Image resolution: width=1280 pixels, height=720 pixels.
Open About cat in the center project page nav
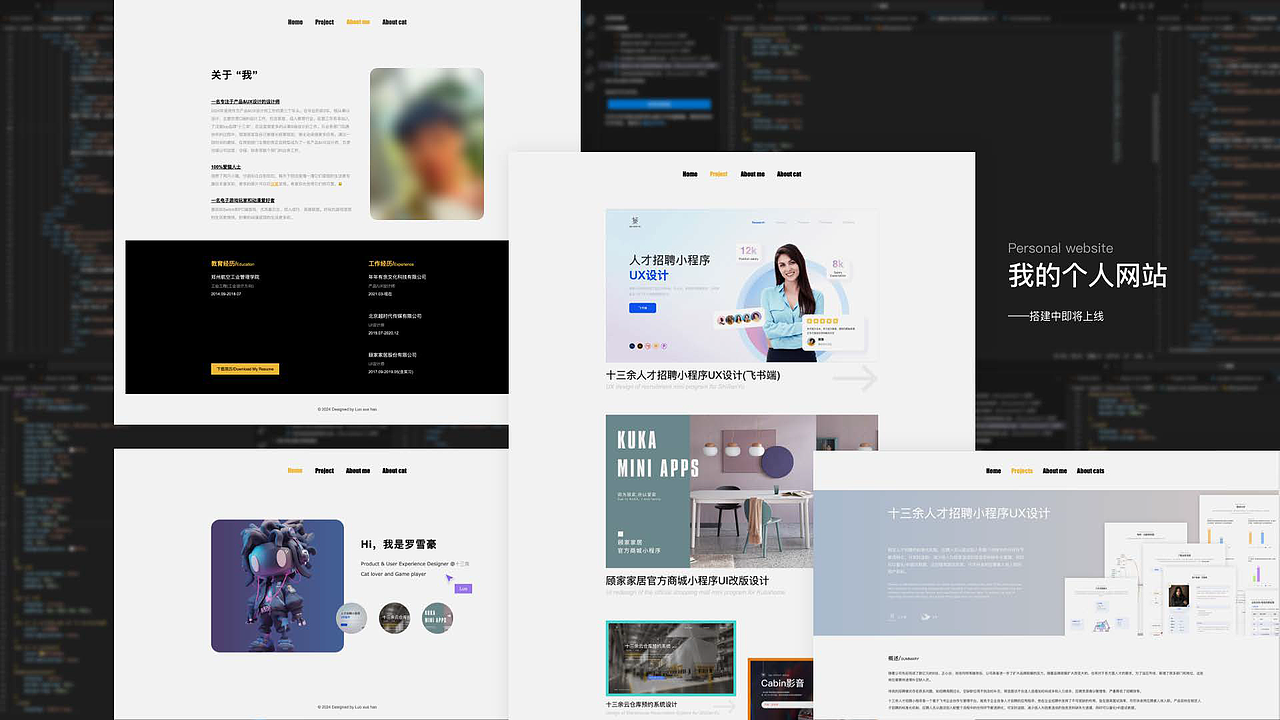(789, 174)
